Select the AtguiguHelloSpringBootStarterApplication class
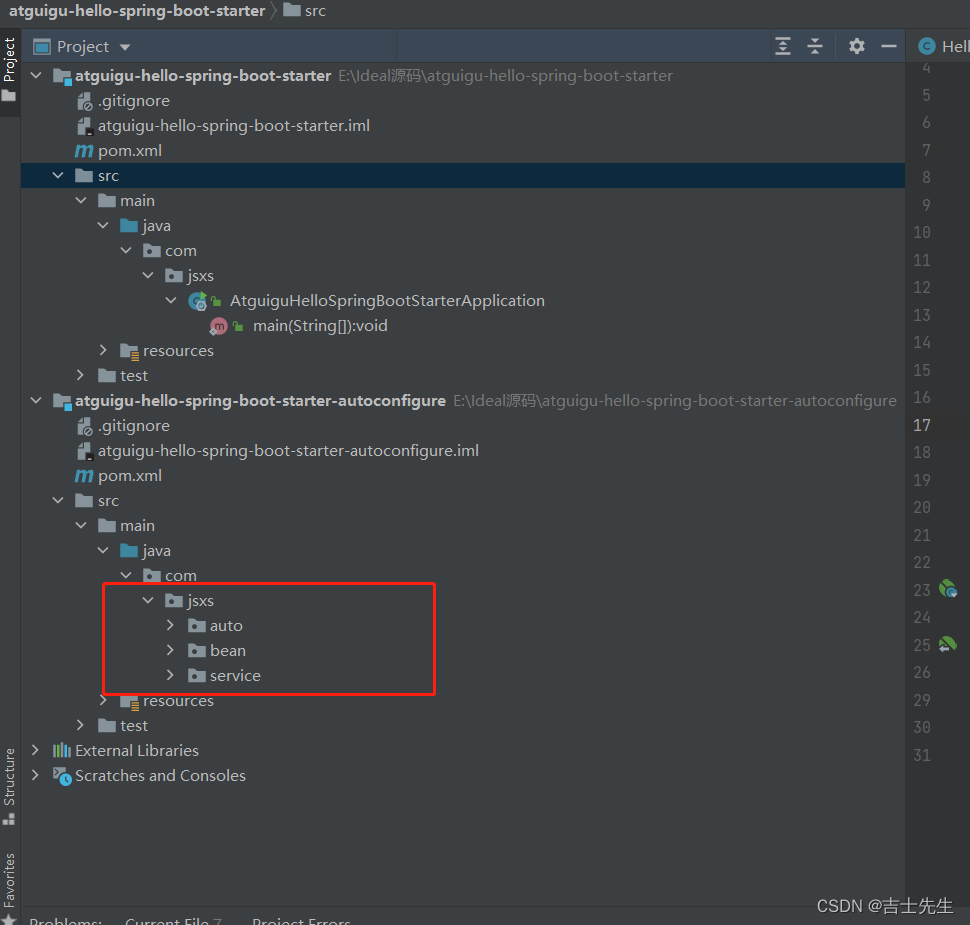Screen dimensions: 970x925 tap(387, 301)
